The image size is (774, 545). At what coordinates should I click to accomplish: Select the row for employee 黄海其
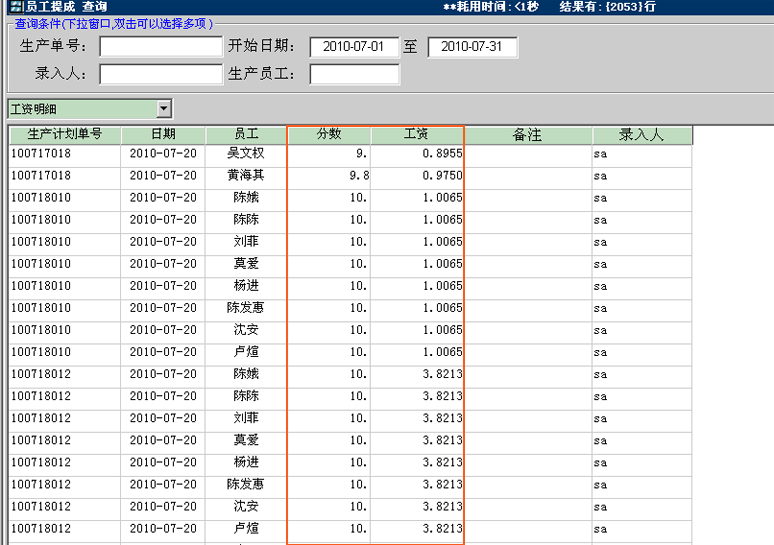point(246,176)
